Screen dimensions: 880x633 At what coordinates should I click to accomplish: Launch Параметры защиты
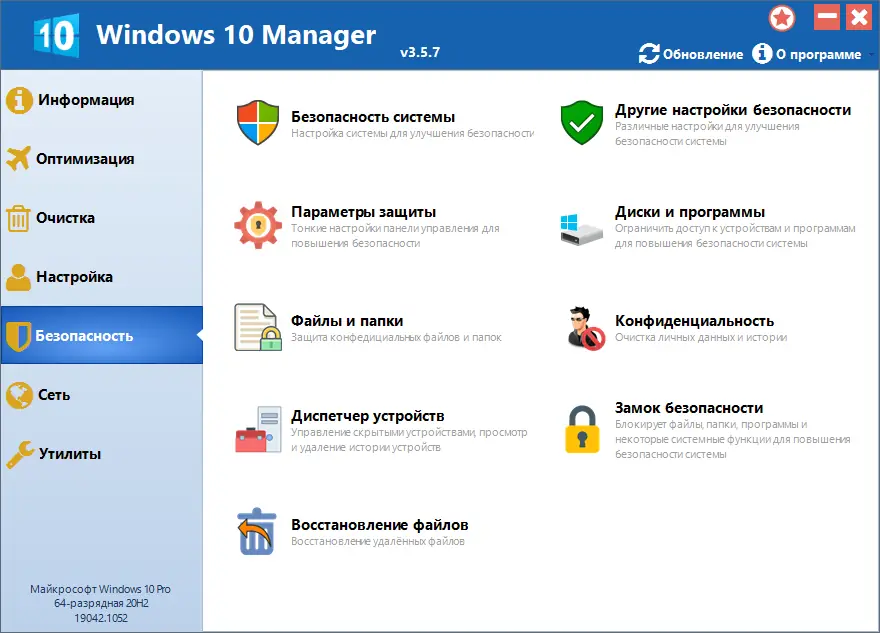click(363, 212)
